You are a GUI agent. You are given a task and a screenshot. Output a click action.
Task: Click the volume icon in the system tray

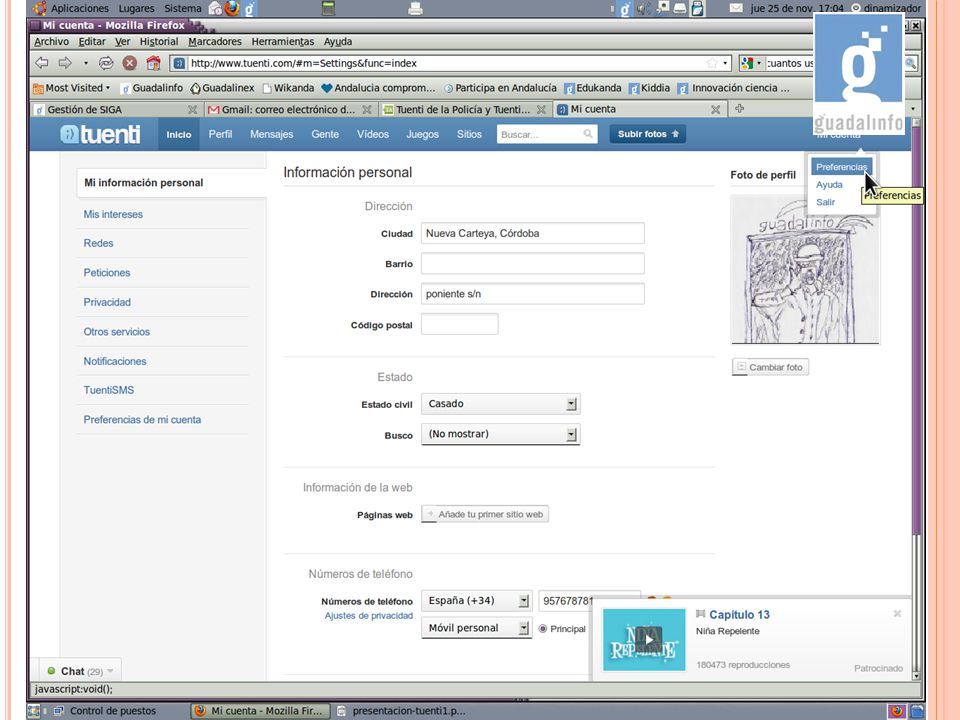point(643,8)
